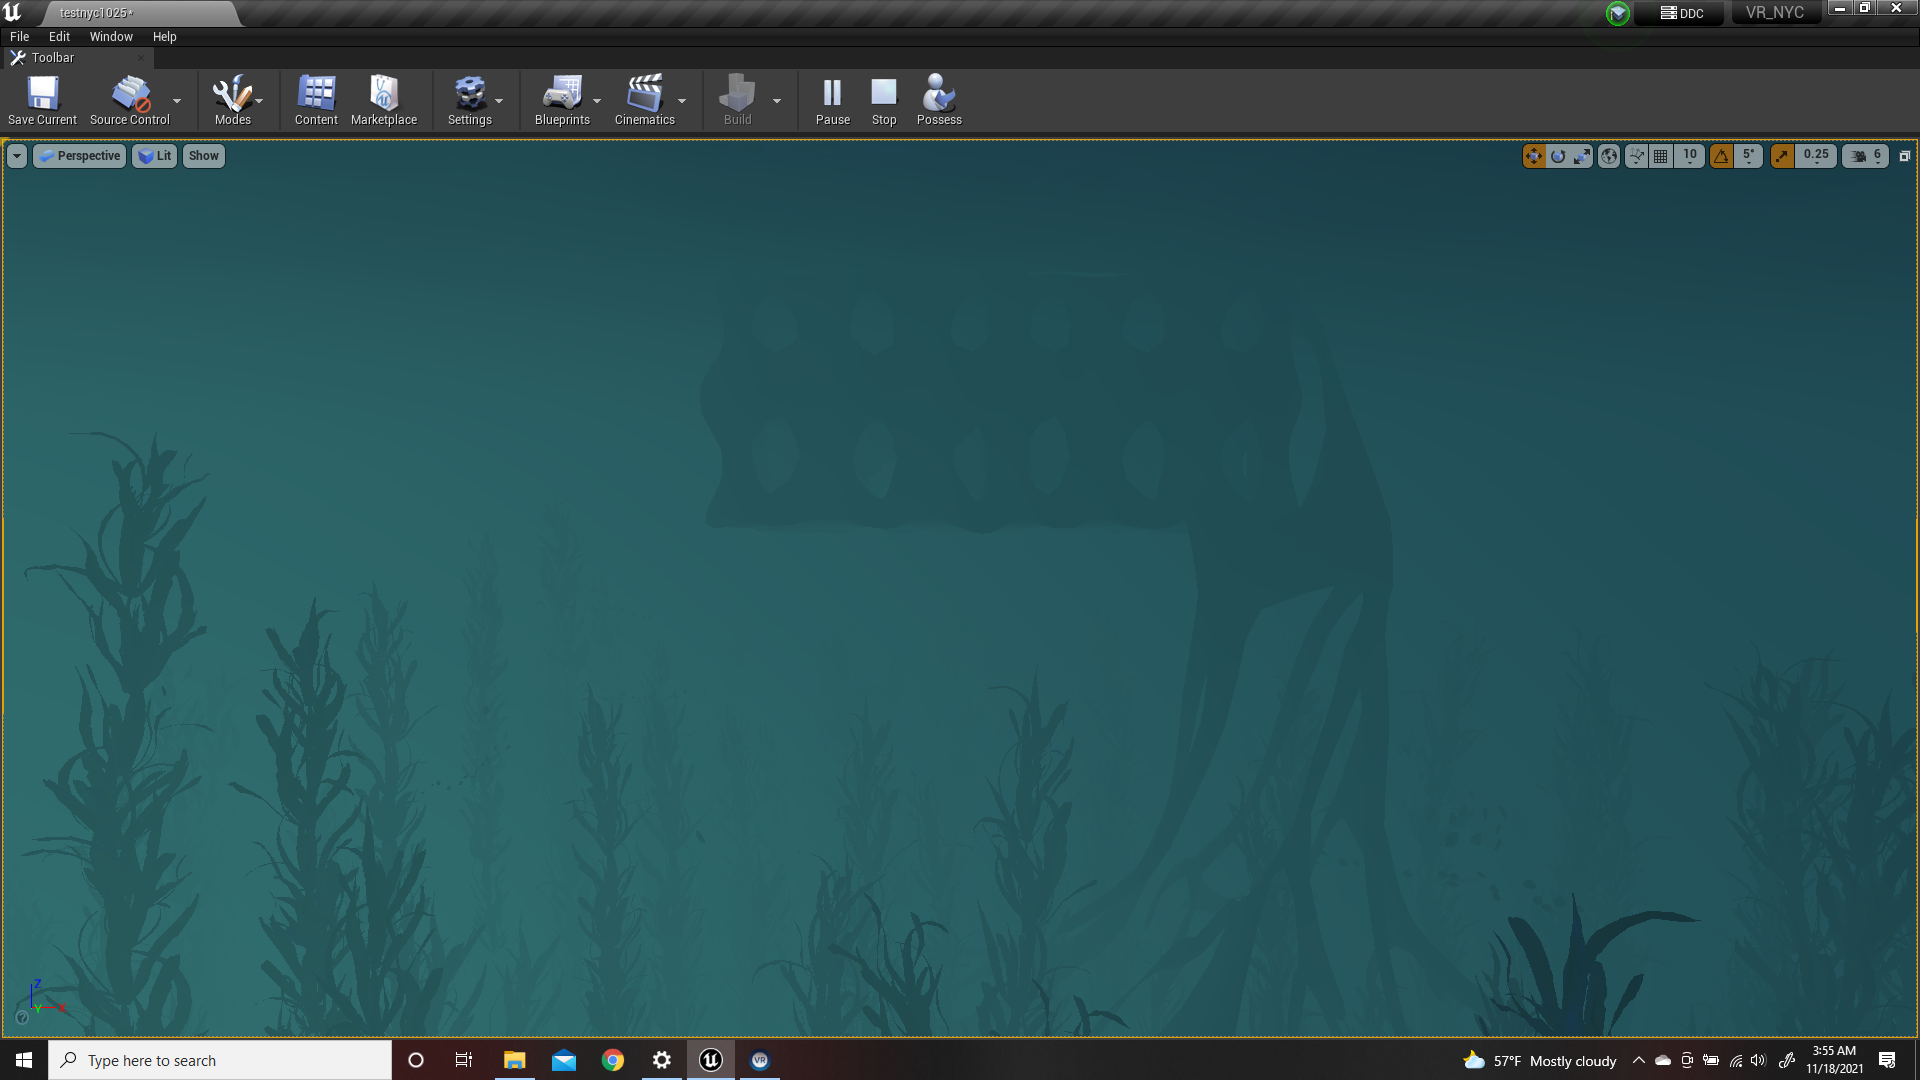The width and height of the screenshot is (1920, 1080).
Task: Change rotation snap value 5°
Action: [1748, 156]
